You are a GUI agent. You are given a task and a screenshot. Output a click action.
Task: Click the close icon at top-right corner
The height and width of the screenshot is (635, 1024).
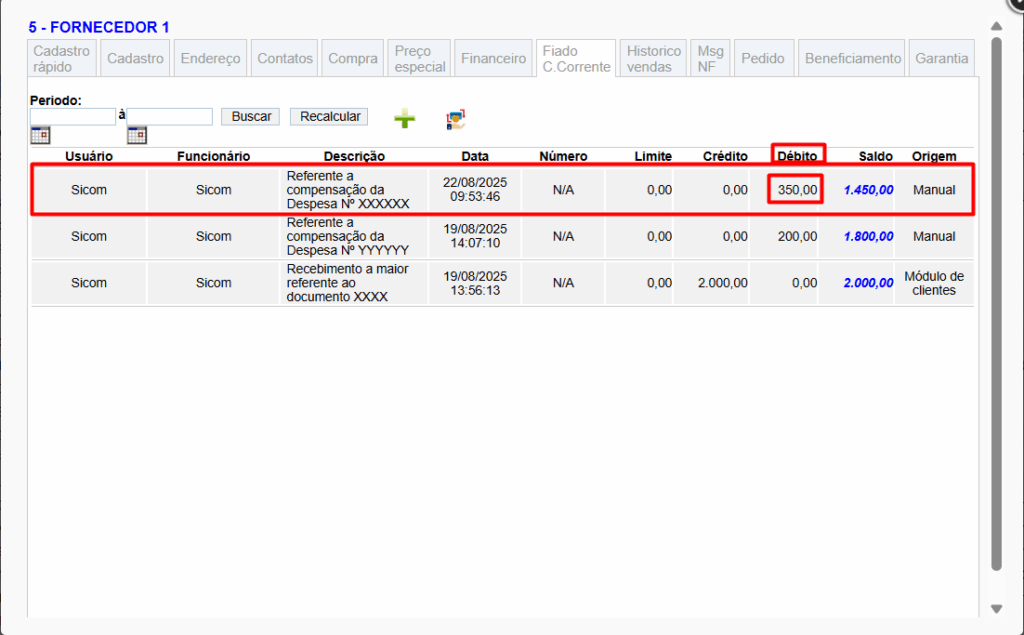pyautogui.click(x=1014, y=4)
